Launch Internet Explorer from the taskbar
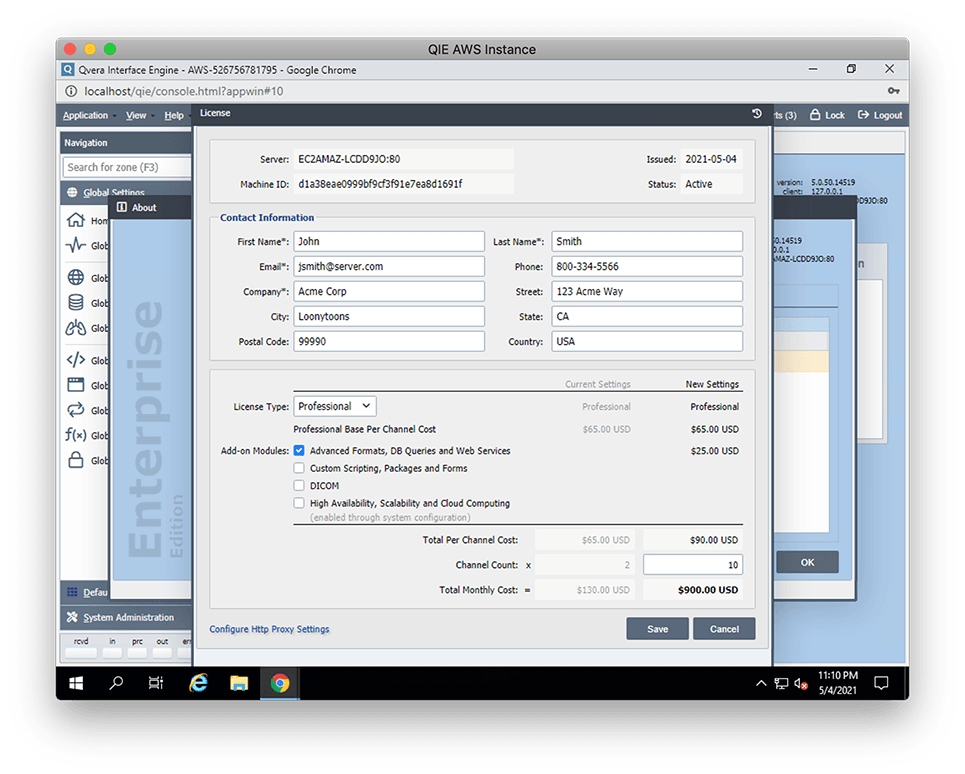The image size is (965, 774). [x=198, y=683]
